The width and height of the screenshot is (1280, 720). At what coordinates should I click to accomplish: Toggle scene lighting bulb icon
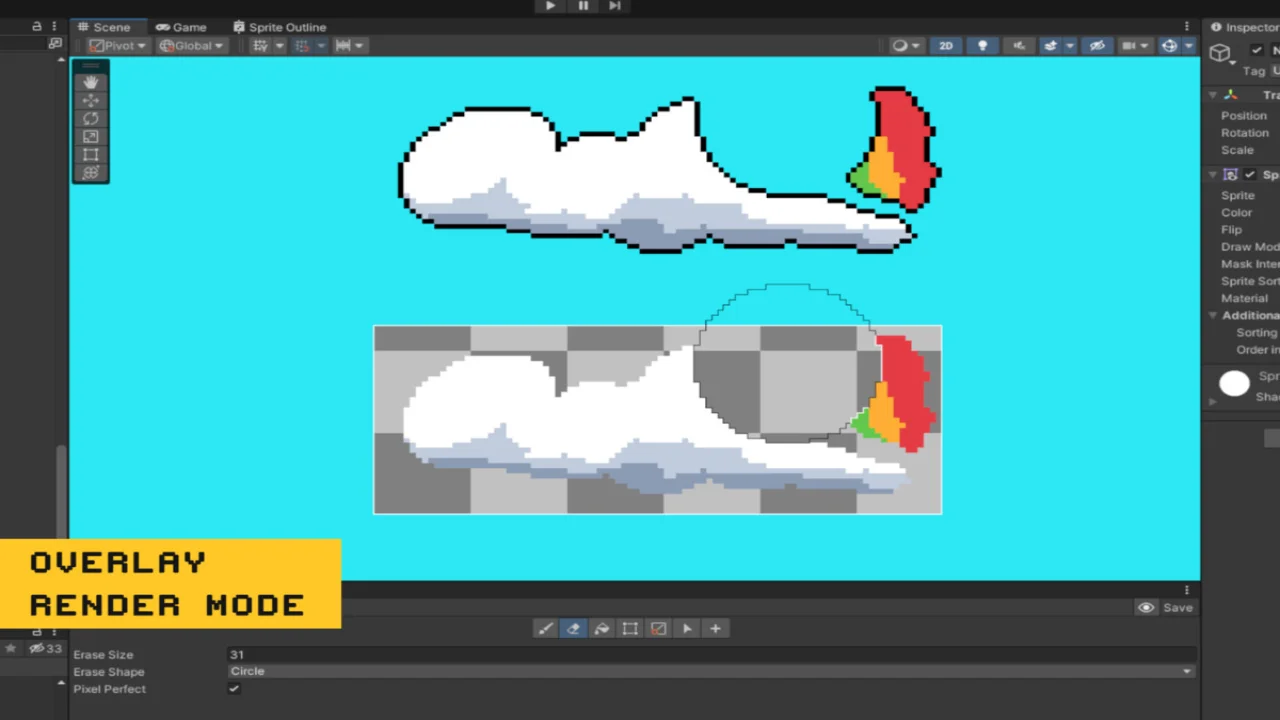coord(982,46)
